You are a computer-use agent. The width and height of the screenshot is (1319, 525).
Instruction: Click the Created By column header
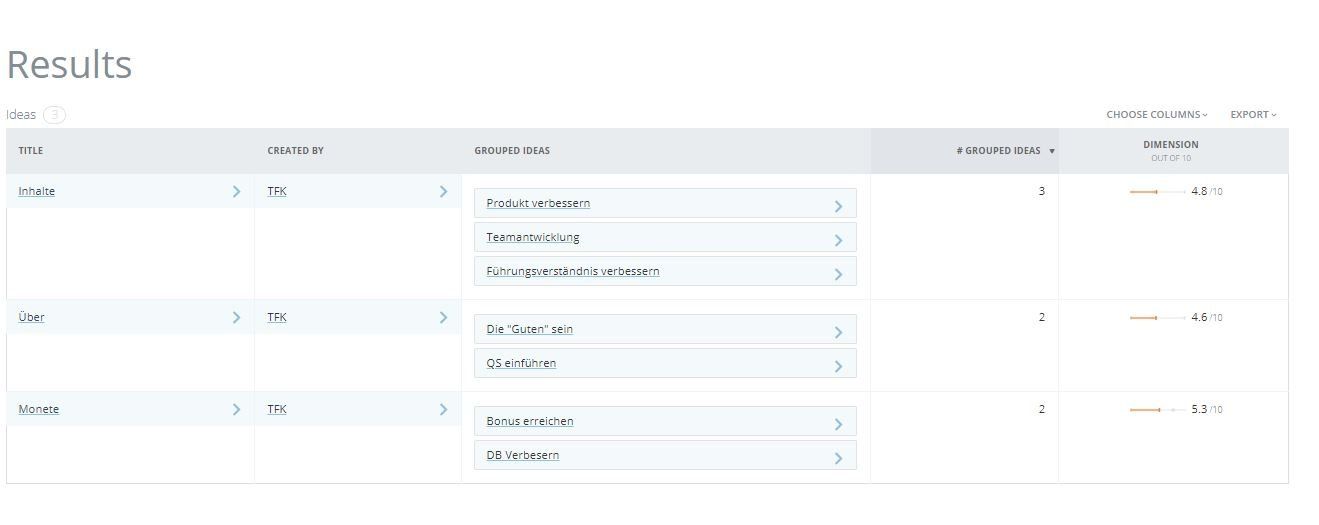click(x=295, y=151)
